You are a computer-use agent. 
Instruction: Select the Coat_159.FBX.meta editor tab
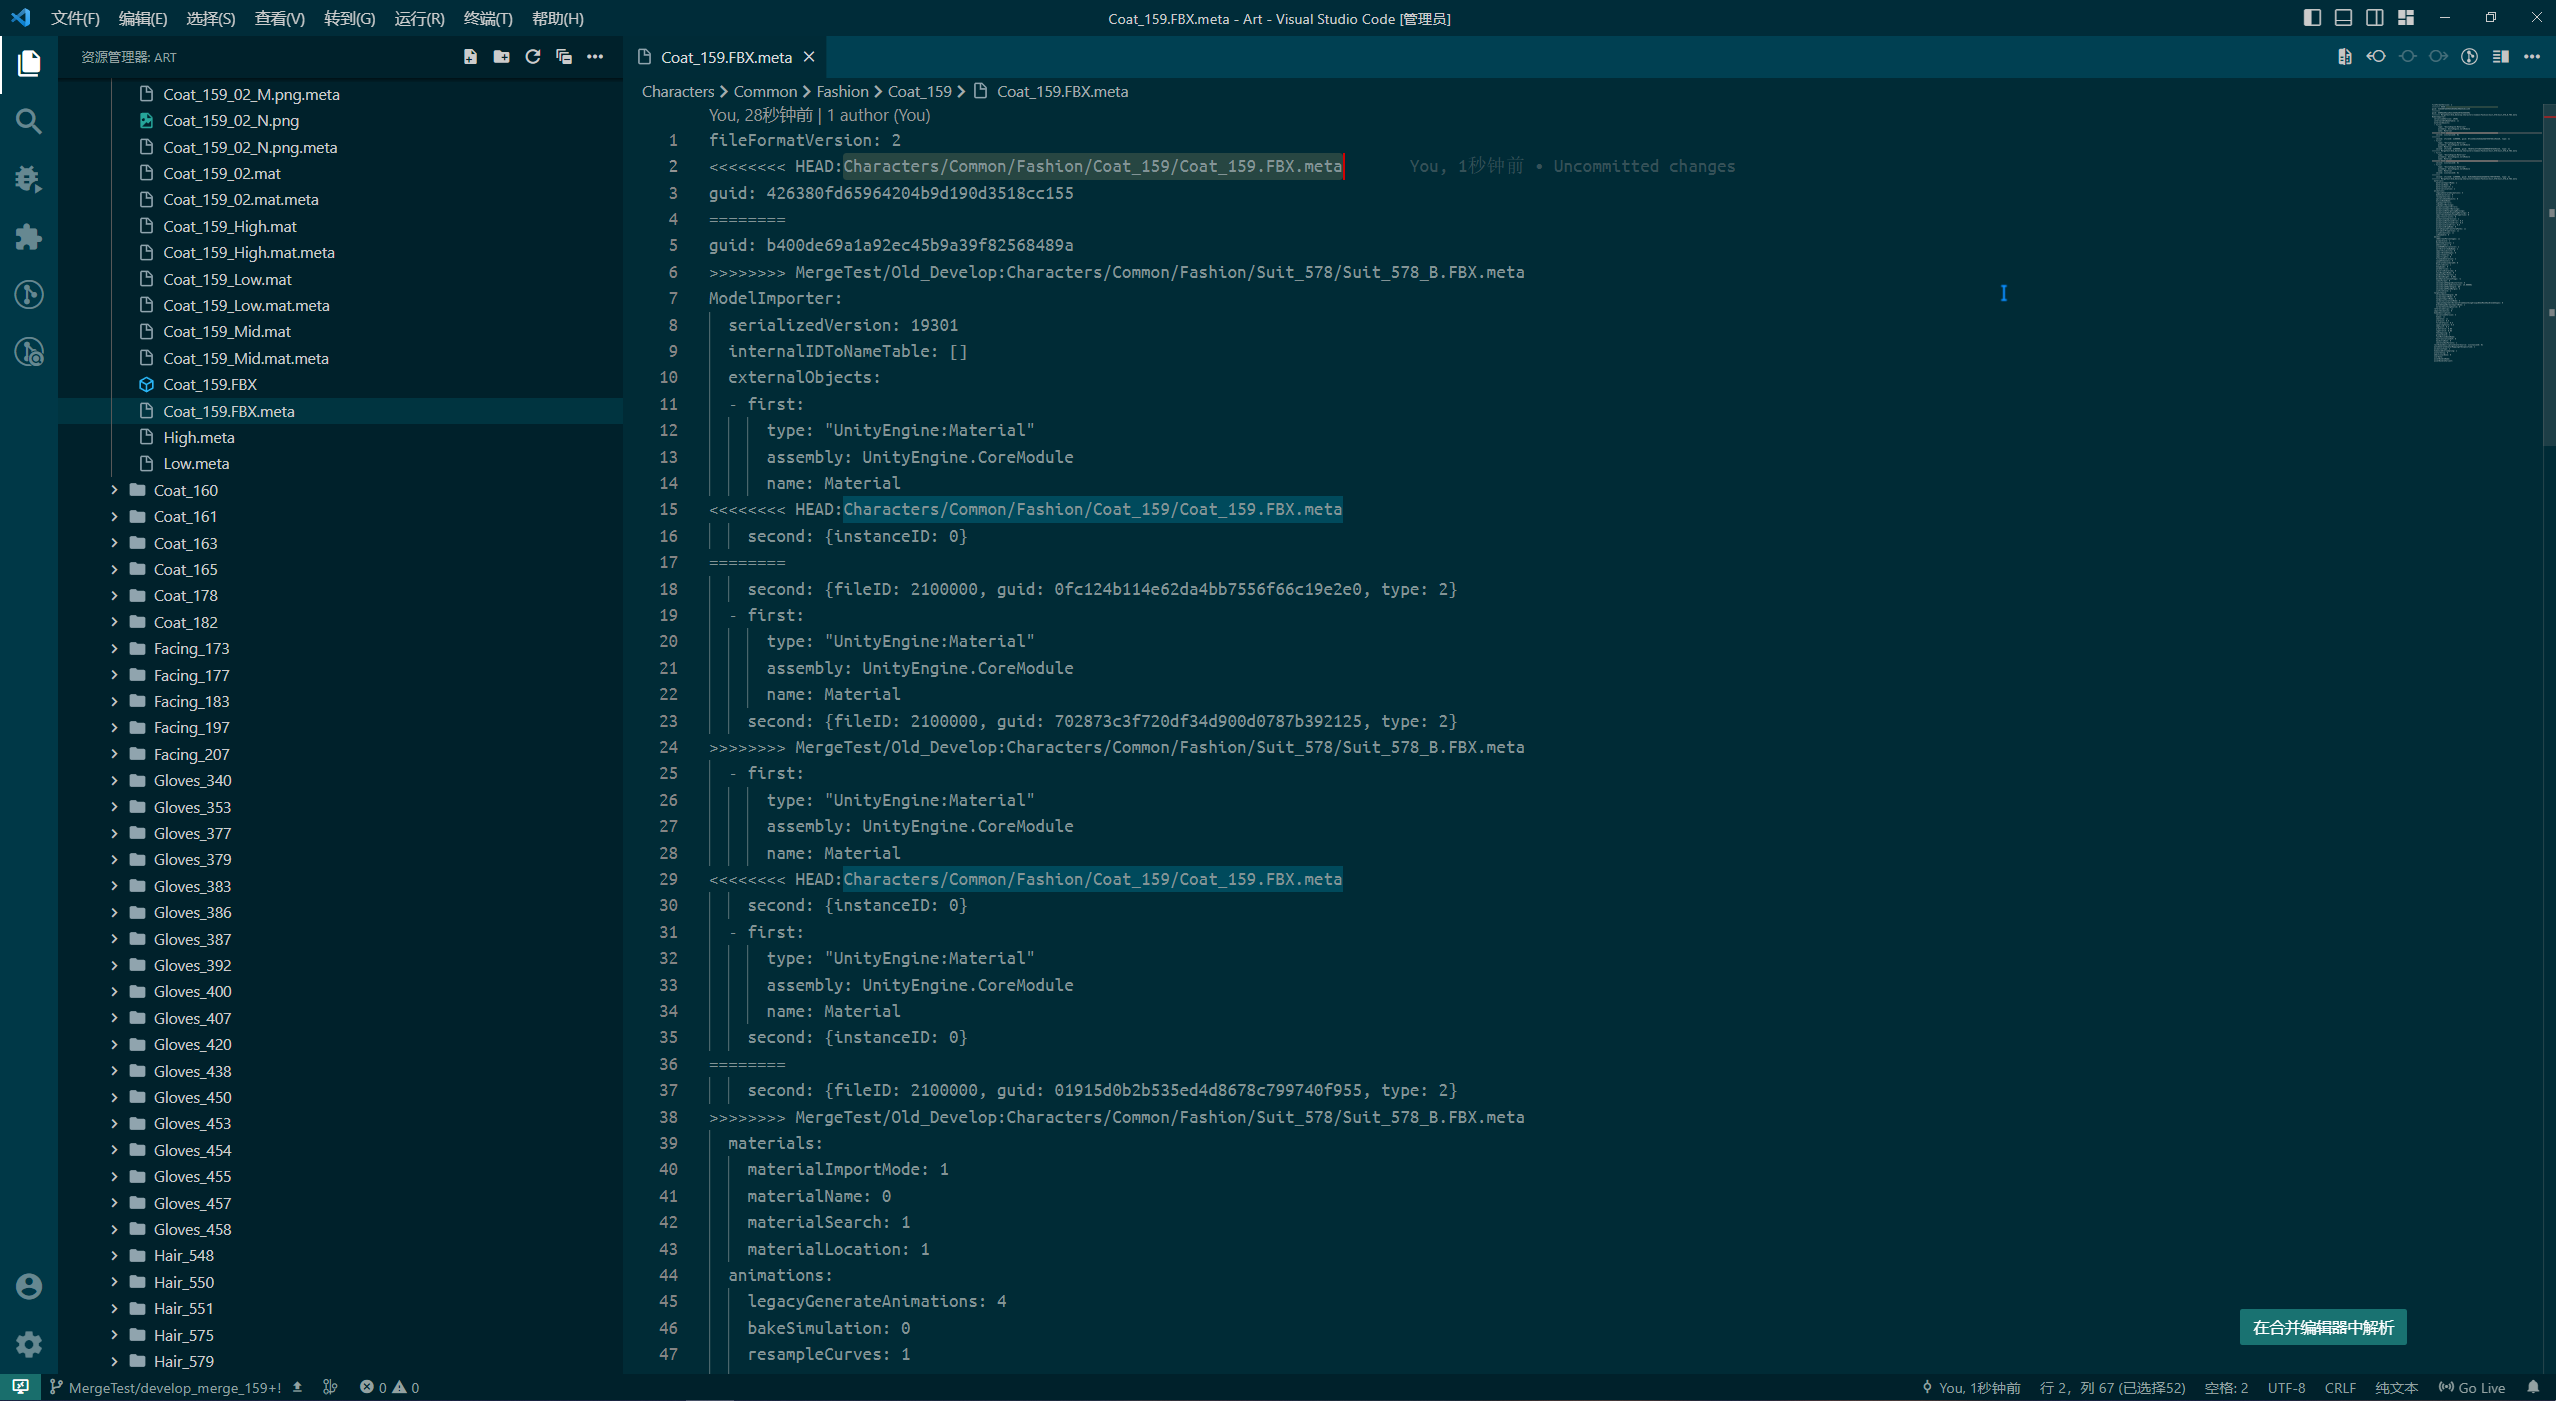[725, 57]
